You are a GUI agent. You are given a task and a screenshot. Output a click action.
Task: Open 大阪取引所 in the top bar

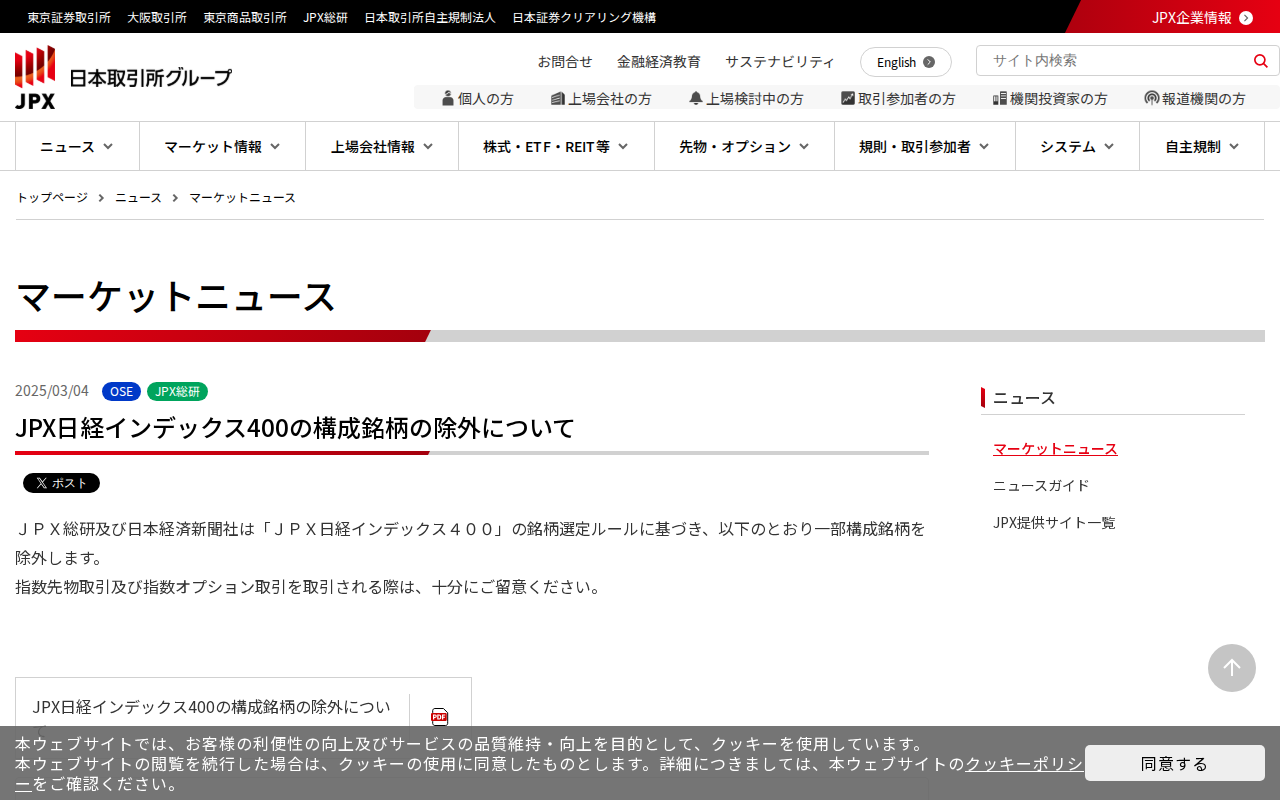coord(157,17)
